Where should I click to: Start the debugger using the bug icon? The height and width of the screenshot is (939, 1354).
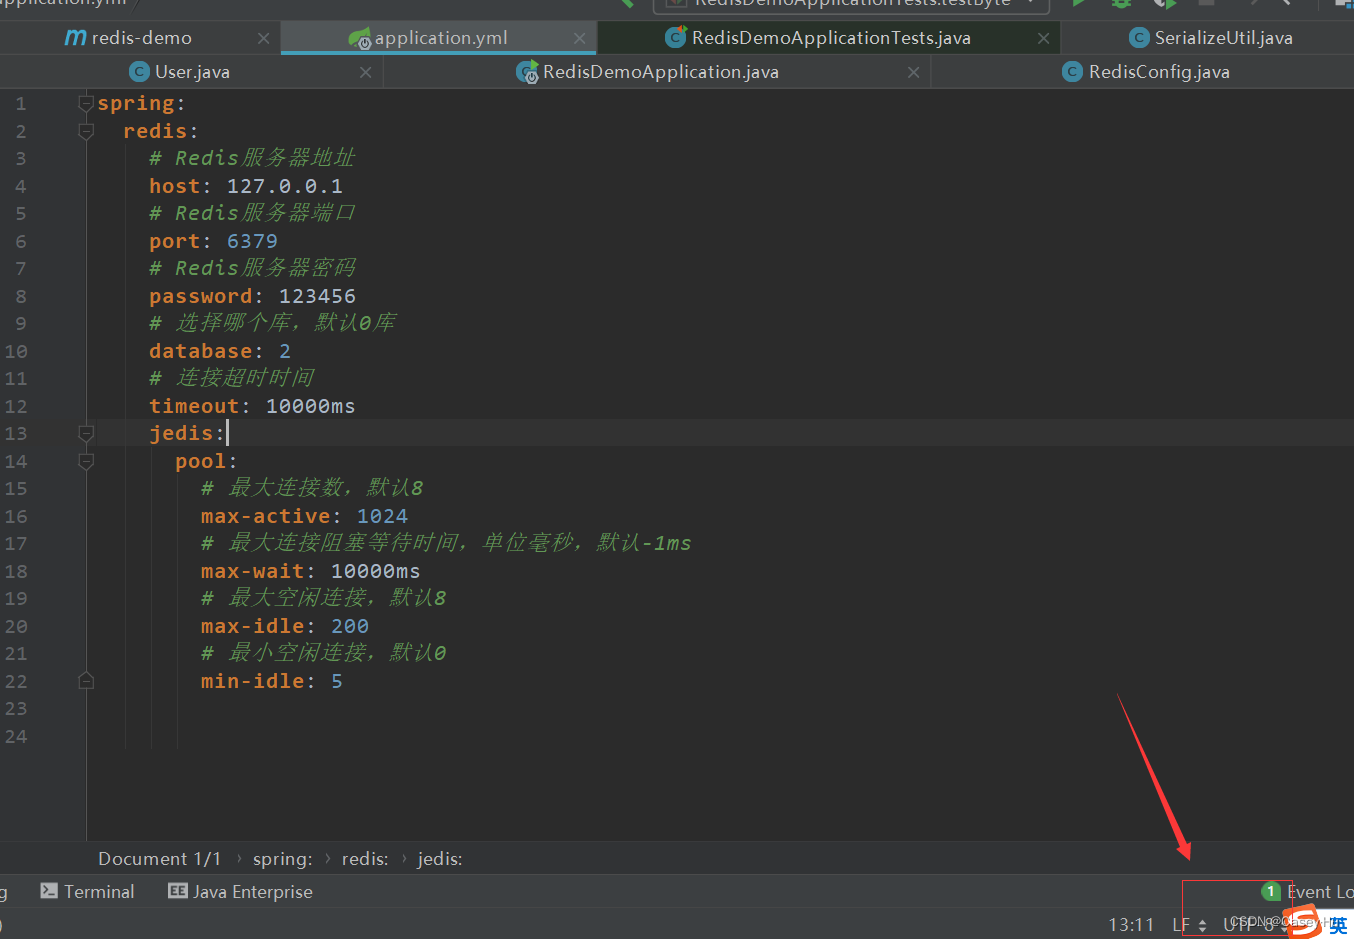1120,4
